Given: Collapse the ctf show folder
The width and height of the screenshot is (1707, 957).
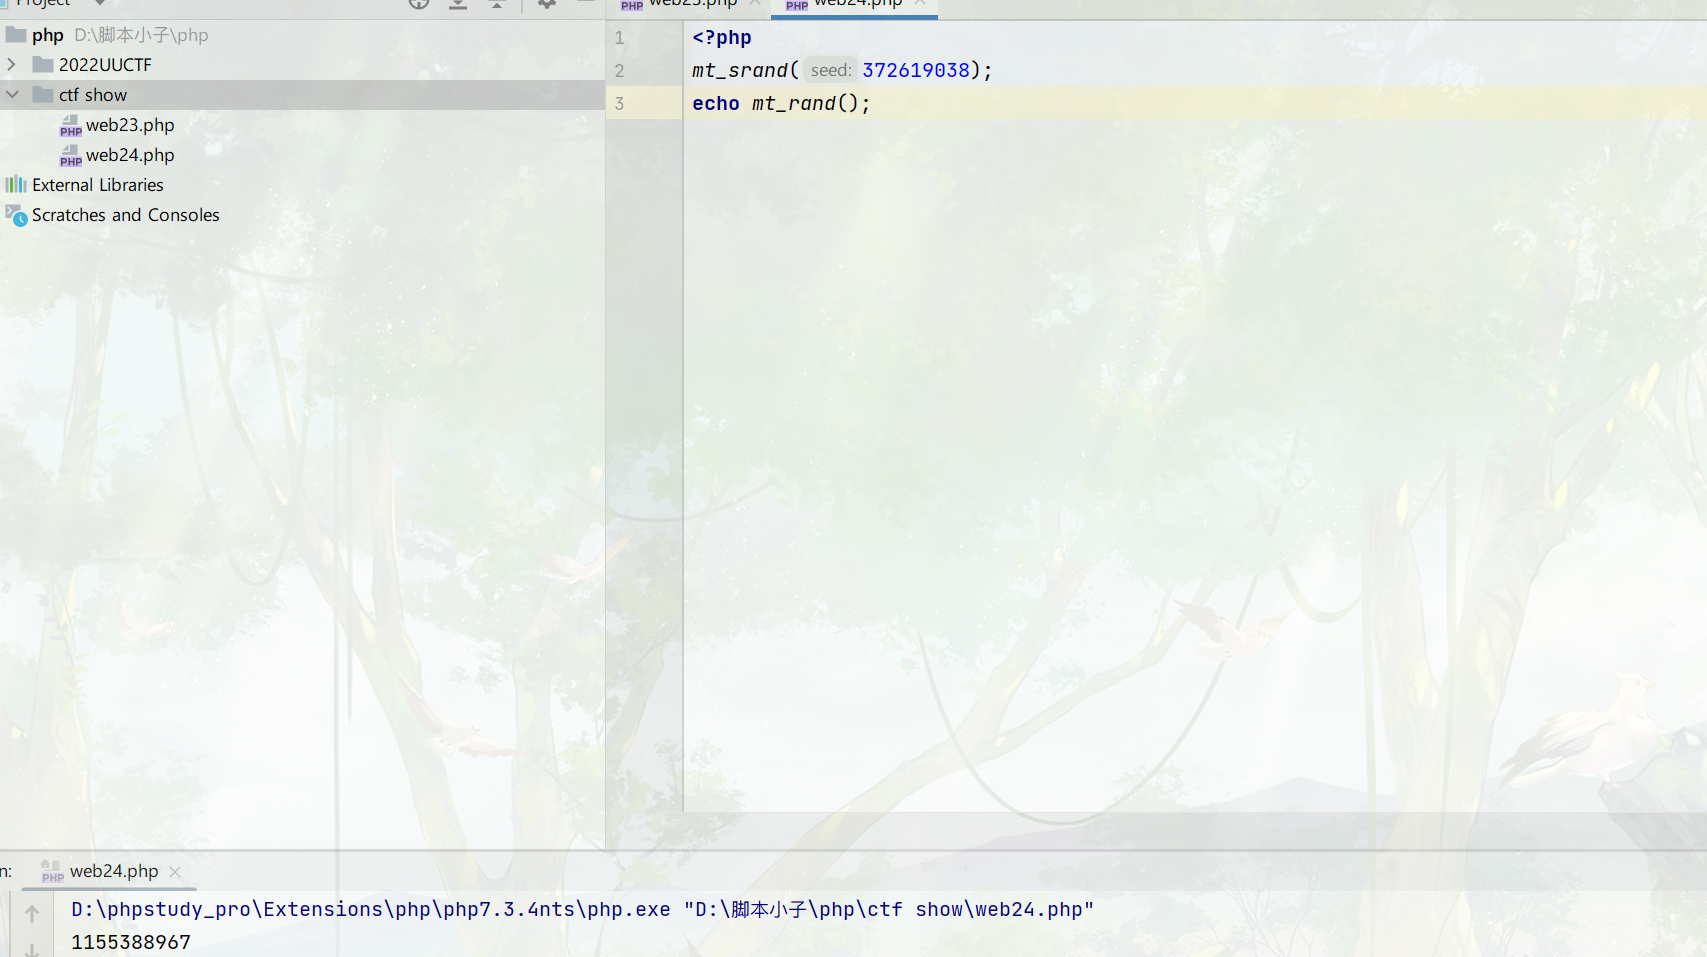Looking at the screenshot, I should (x=12, y=95).
